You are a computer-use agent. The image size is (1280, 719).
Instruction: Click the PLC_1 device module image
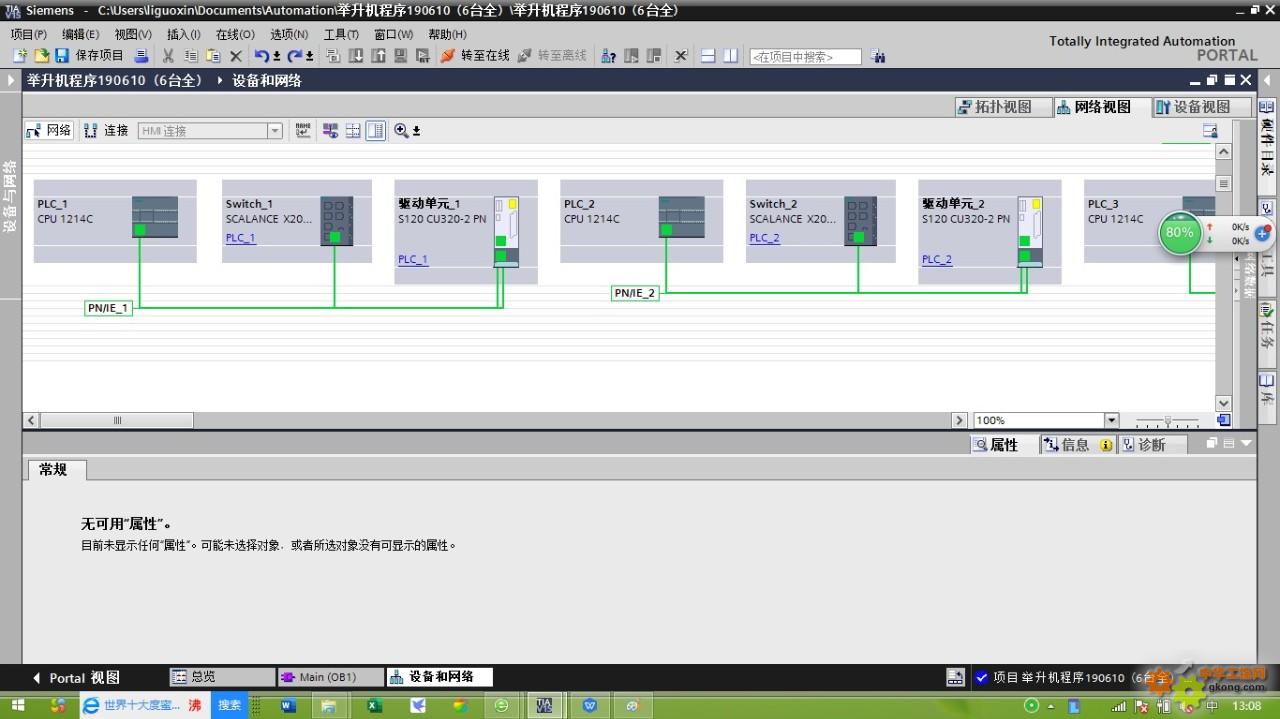(x=155, y=217)
